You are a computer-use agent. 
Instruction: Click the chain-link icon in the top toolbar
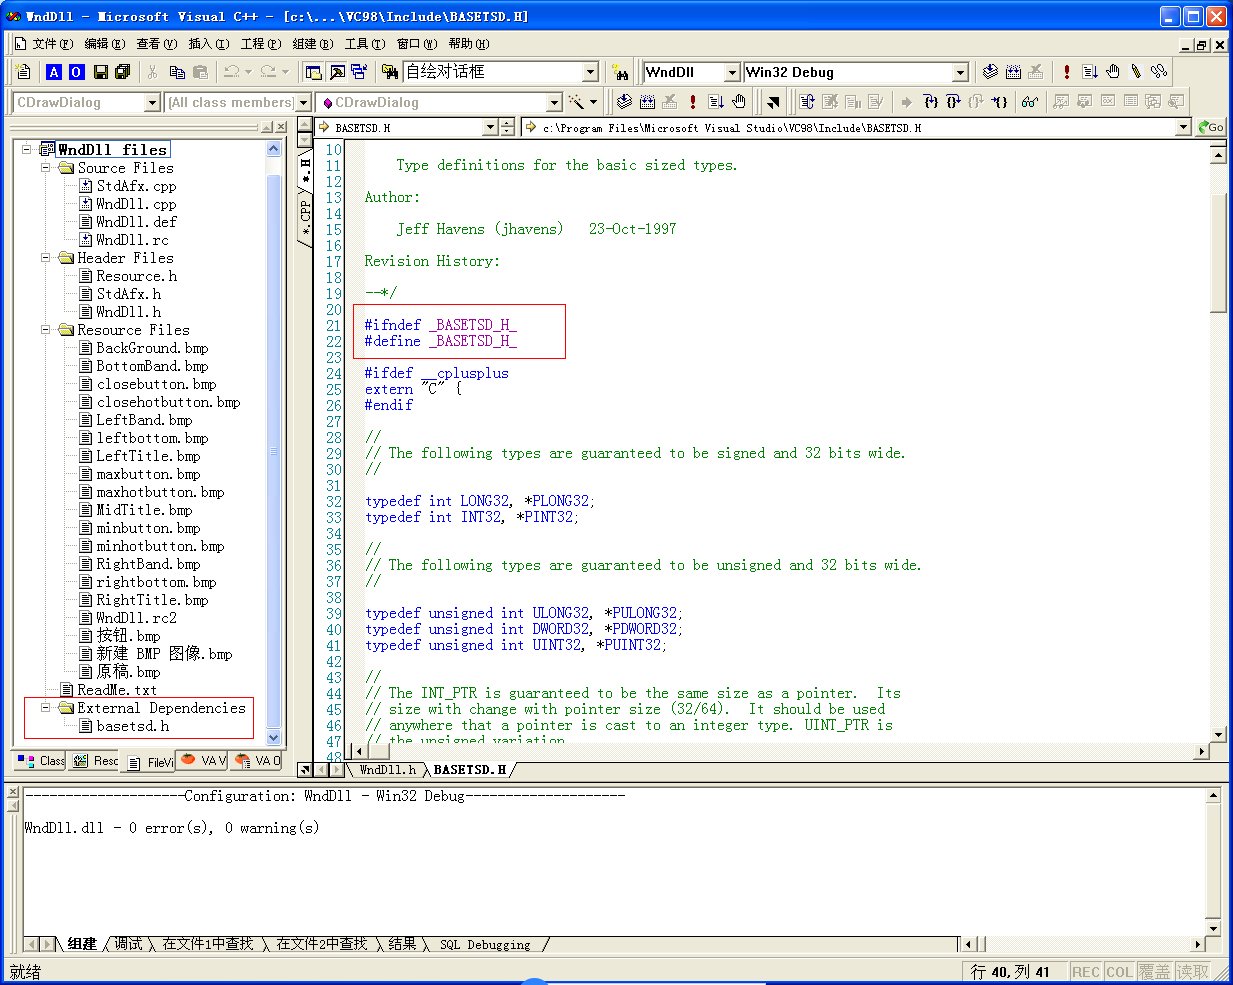[1159, 72]
